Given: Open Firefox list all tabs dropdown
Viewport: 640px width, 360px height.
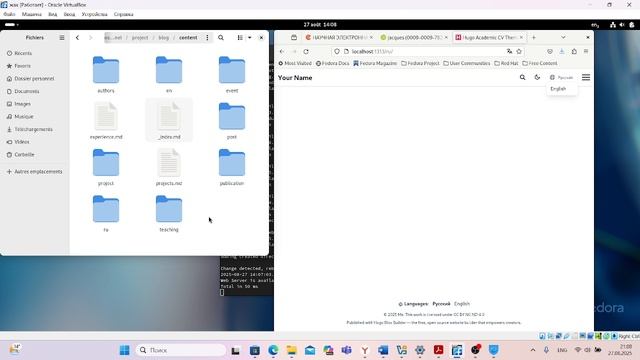Looking at the screenshot, I should [563, 38].
